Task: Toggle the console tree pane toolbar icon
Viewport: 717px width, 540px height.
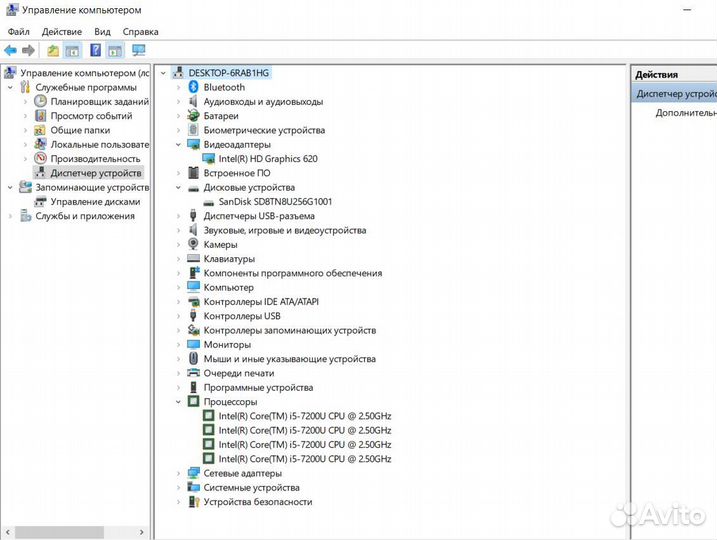Action: click(x=72, y=50)
